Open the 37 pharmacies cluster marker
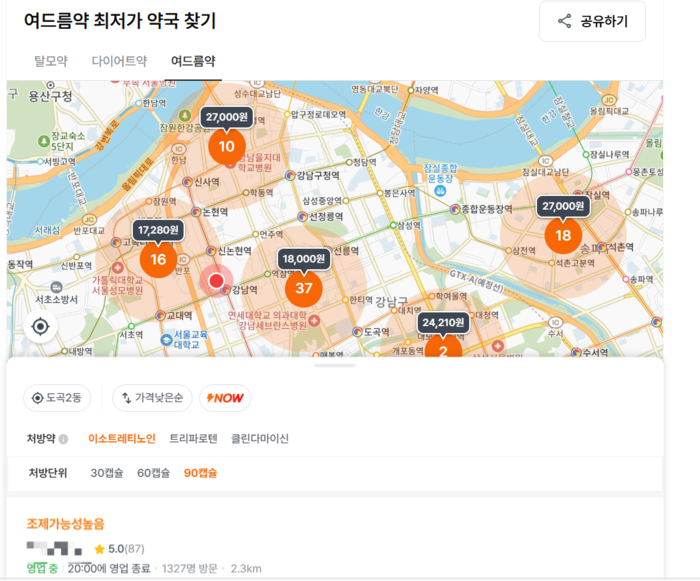 (x=304, y=288)
